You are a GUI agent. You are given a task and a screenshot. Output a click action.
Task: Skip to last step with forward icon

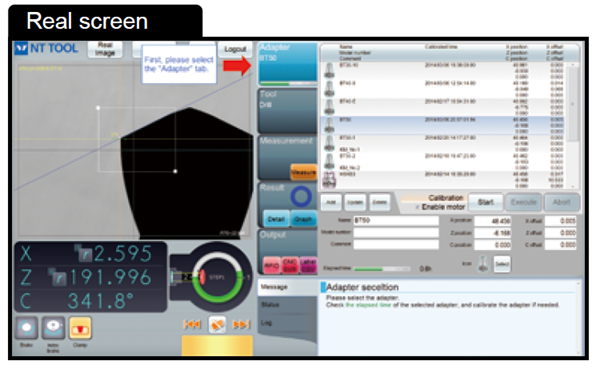[241, 325]
